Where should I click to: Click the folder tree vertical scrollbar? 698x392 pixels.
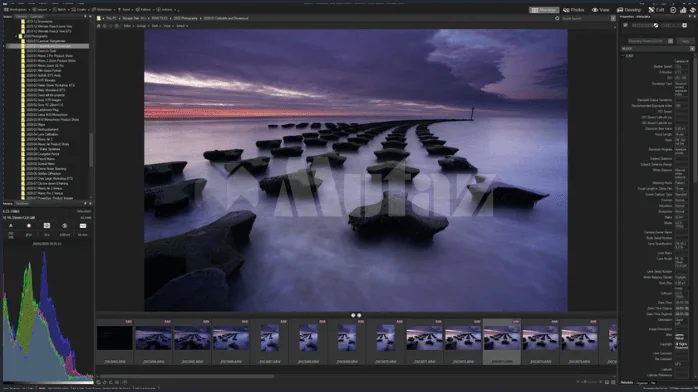[91, 149]
